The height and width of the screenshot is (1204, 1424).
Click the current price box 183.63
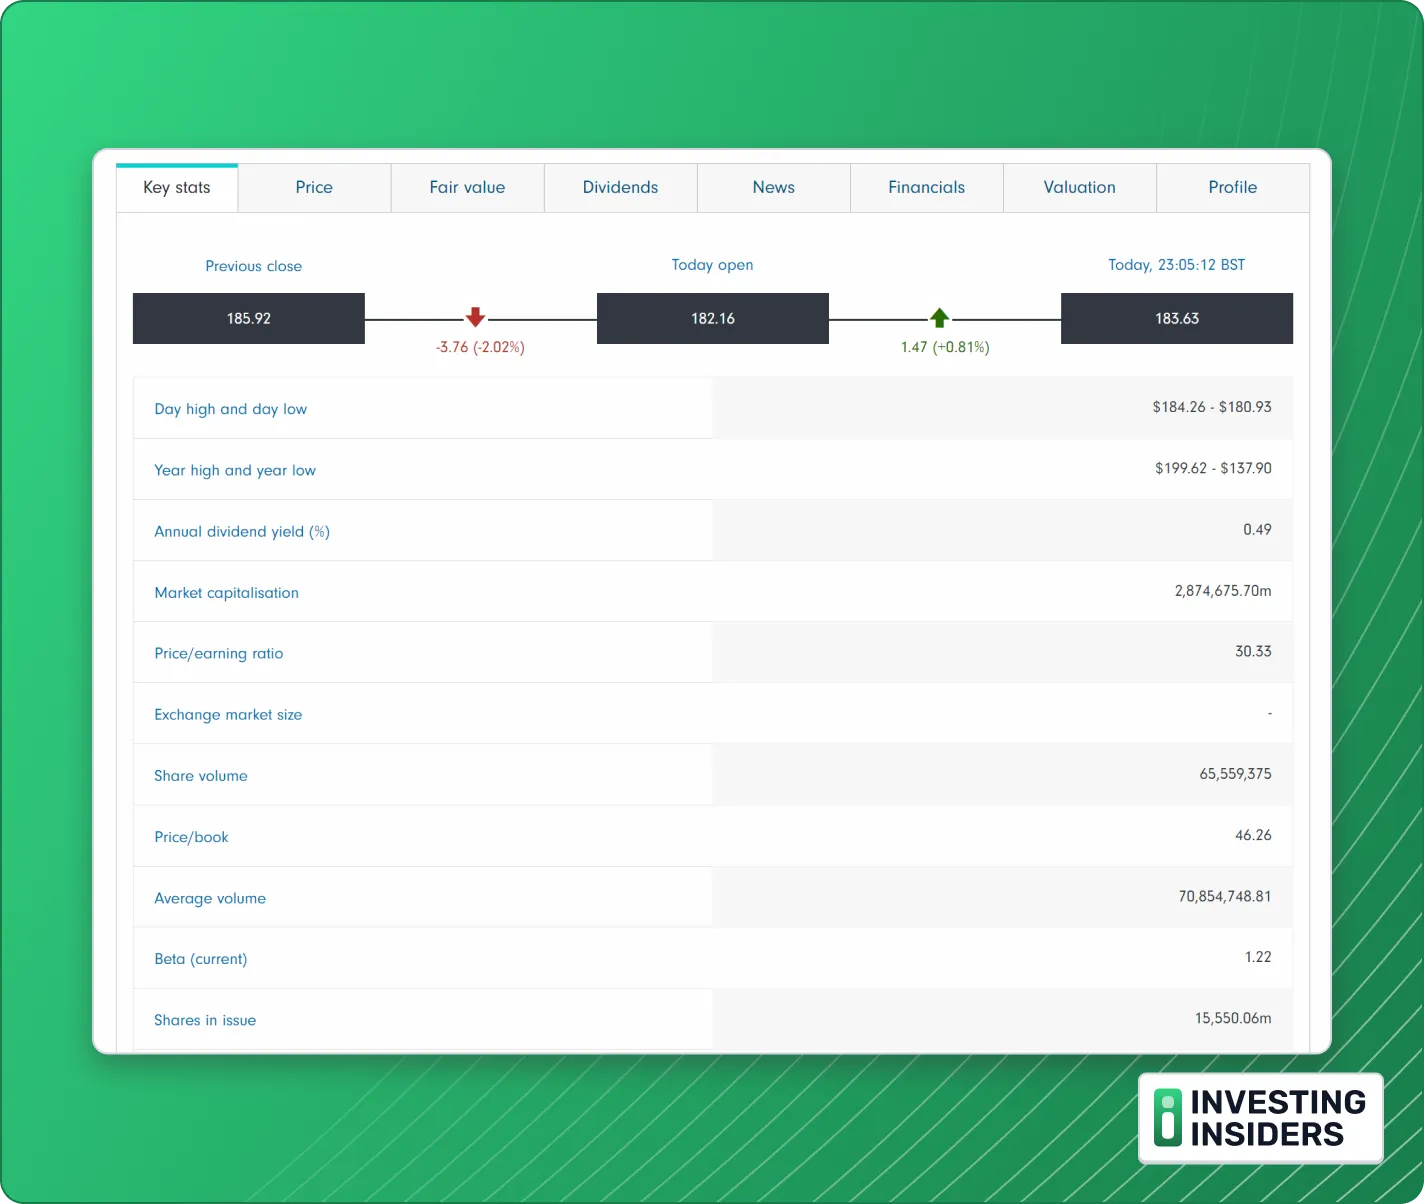(x=1176, y=318)
